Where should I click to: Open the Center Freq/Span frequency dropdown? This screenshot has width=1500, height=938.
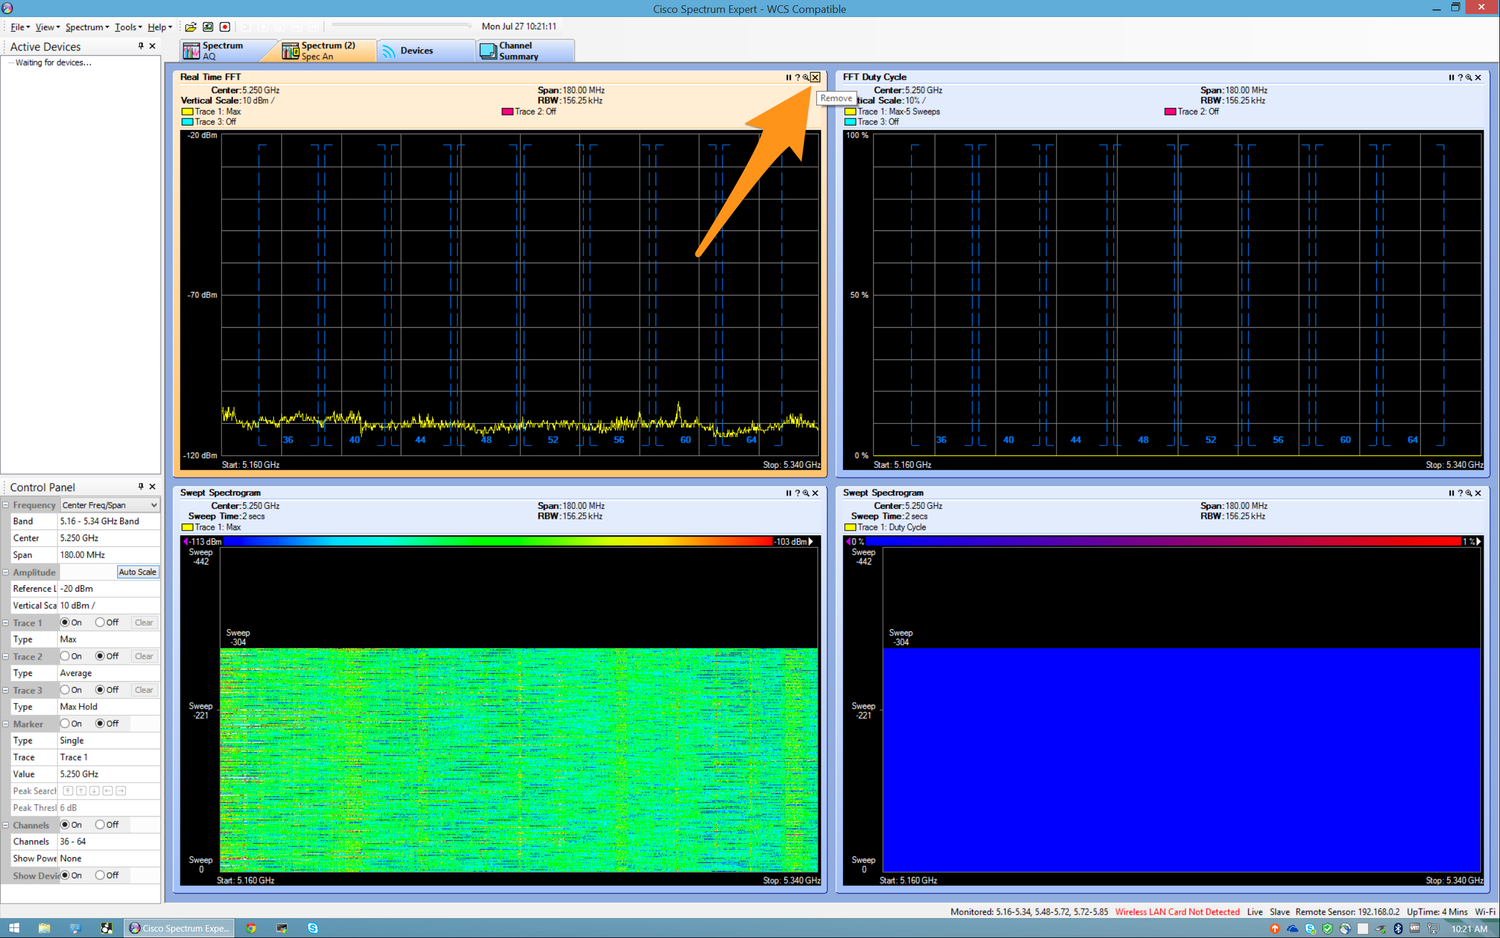[x=110, y=505]
